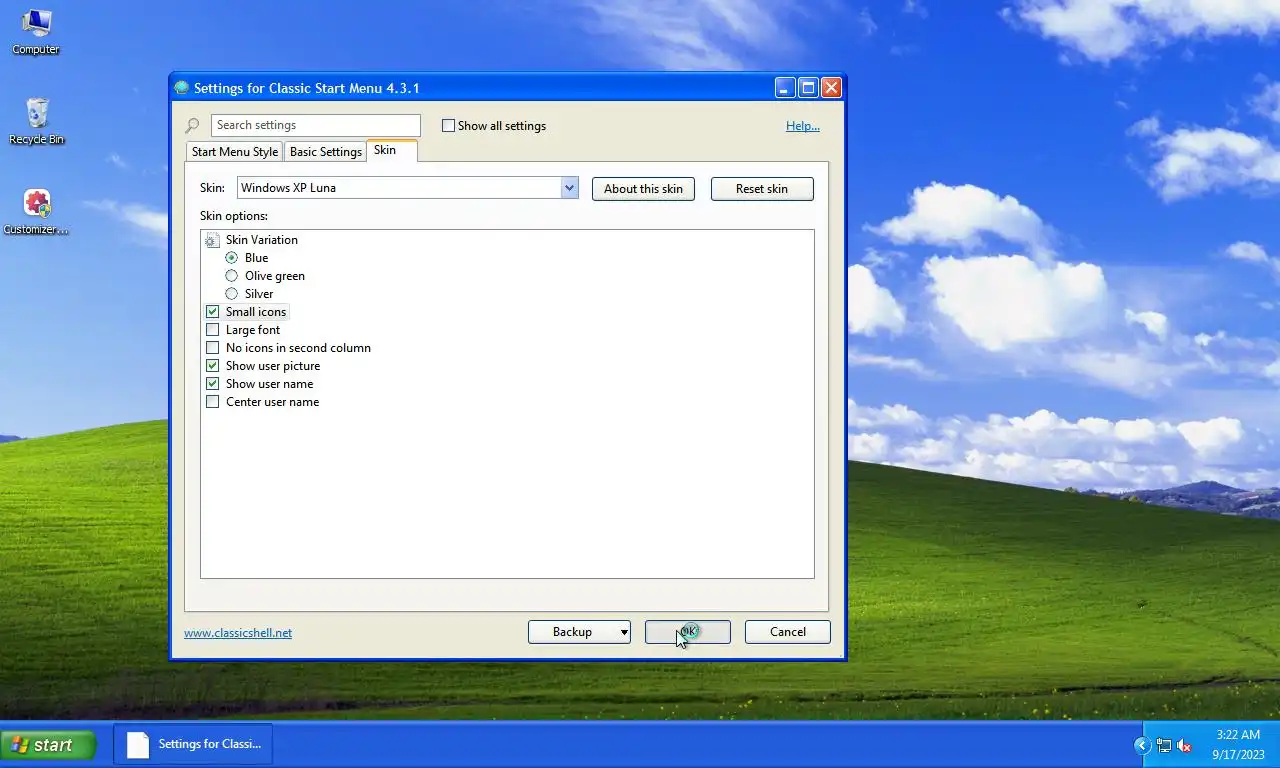Screen dimensions: 1280x768
Task: Confirm with the OK button
Action: [688, 632]
